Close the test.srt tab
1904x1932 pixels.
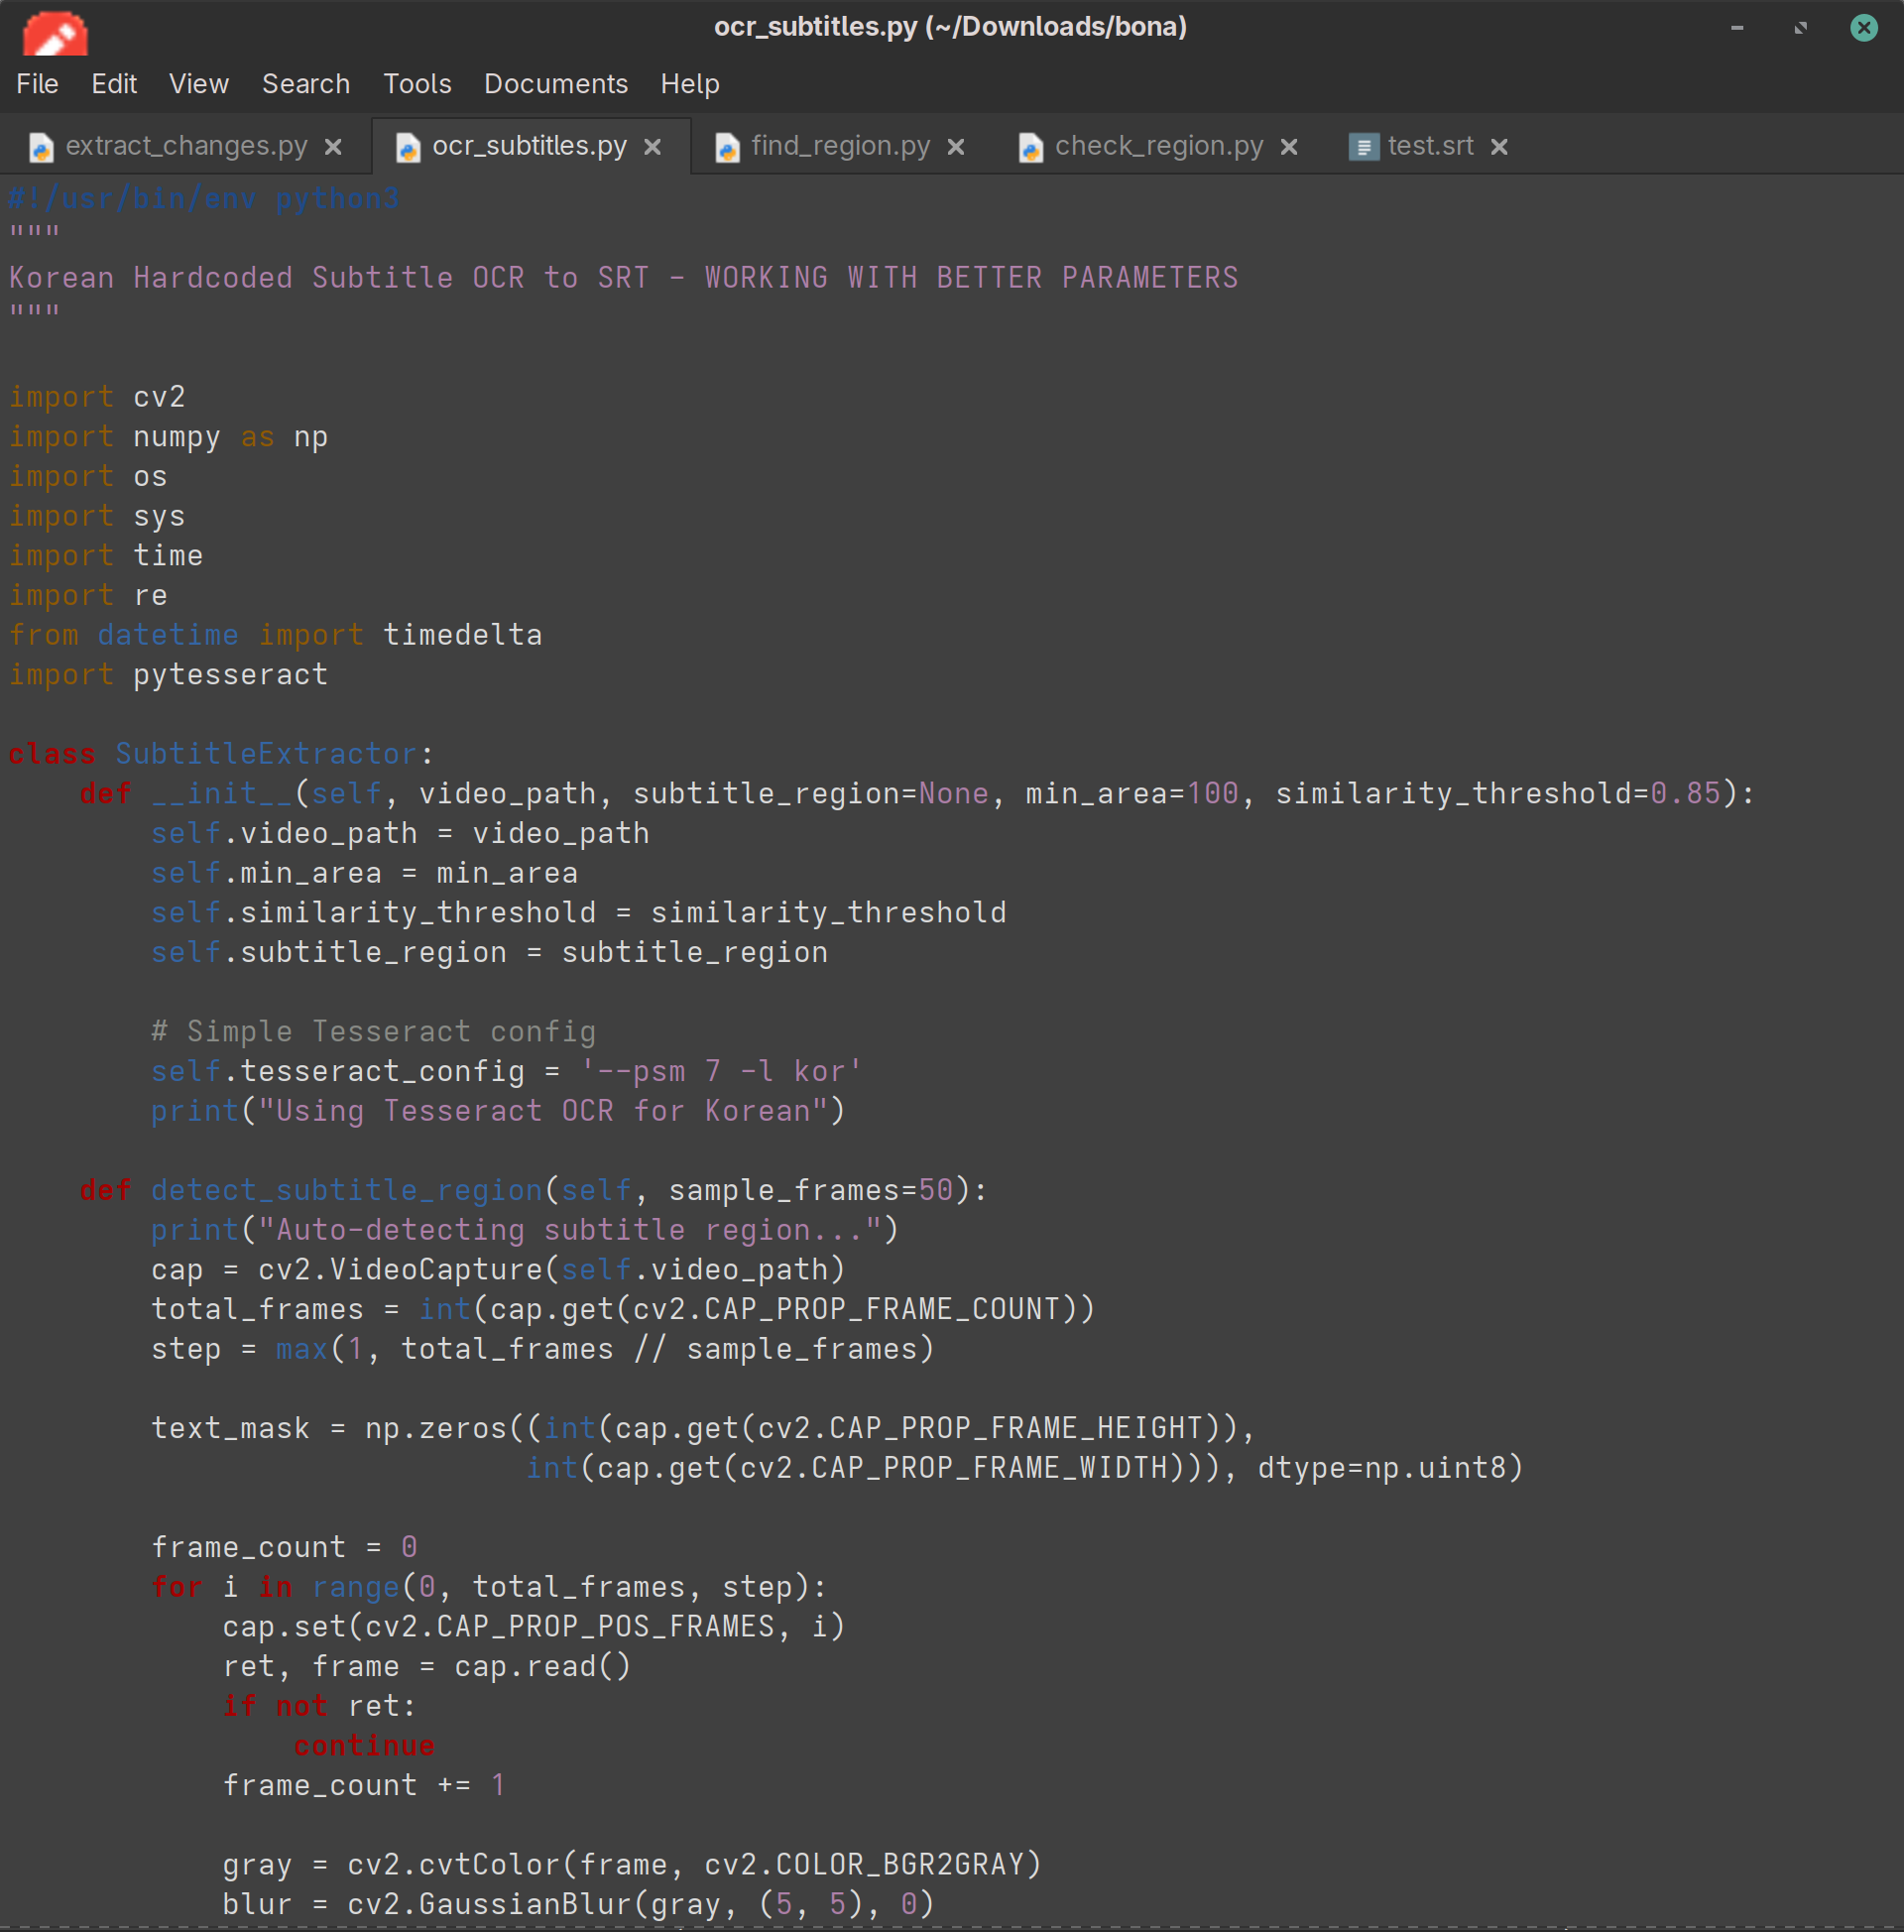click(x=1499, y=147)
